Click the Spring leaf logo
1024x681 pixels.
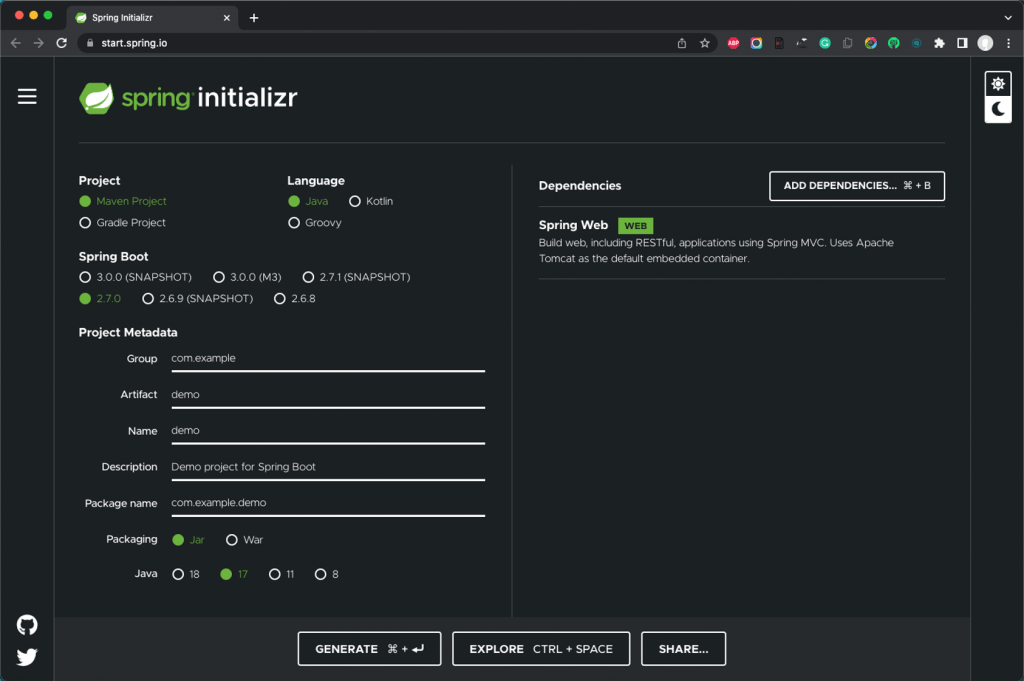(96, 98)
